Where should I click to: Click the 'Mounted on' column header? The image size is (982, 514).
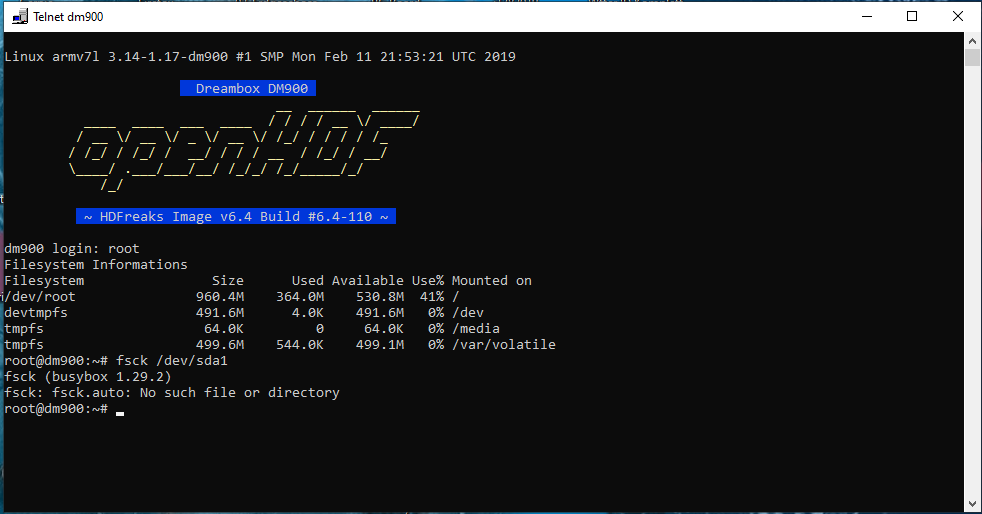coord(492,280)
